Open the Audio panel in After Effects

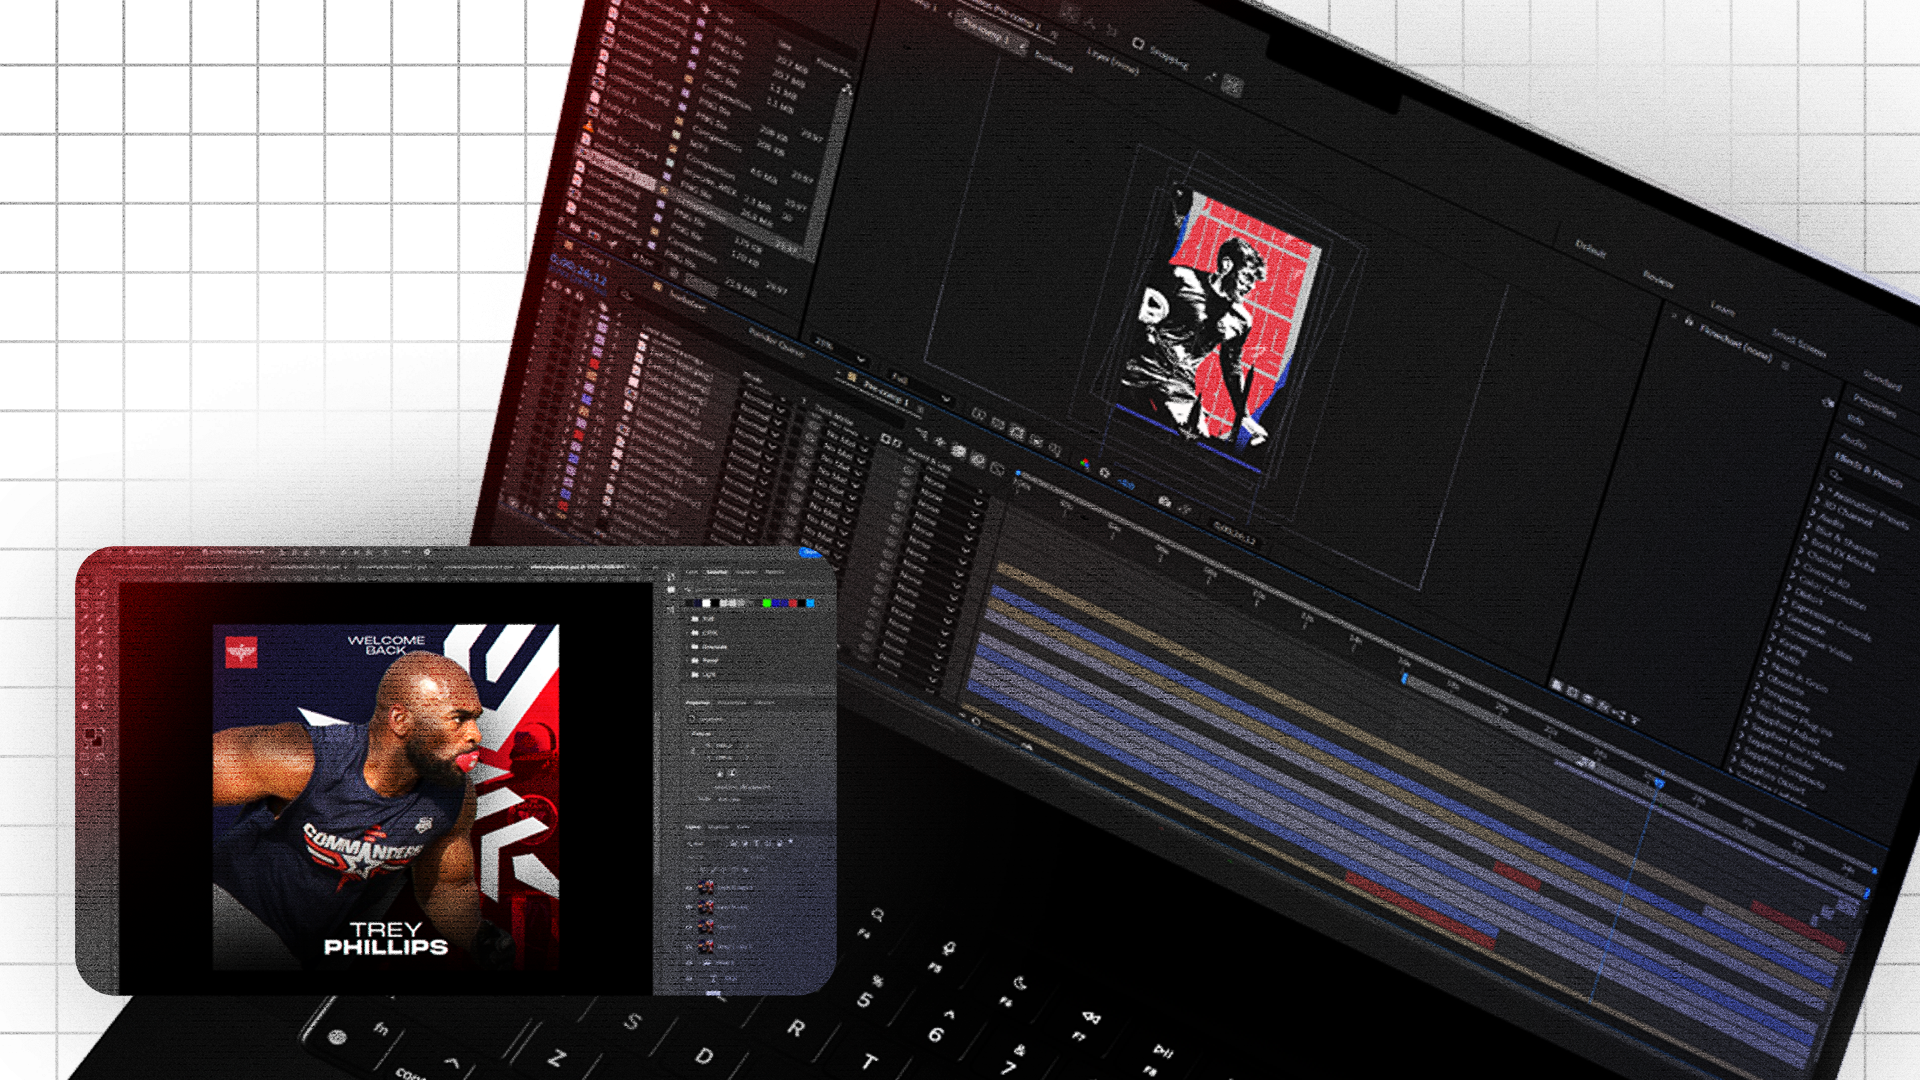tap(1853, 441)
